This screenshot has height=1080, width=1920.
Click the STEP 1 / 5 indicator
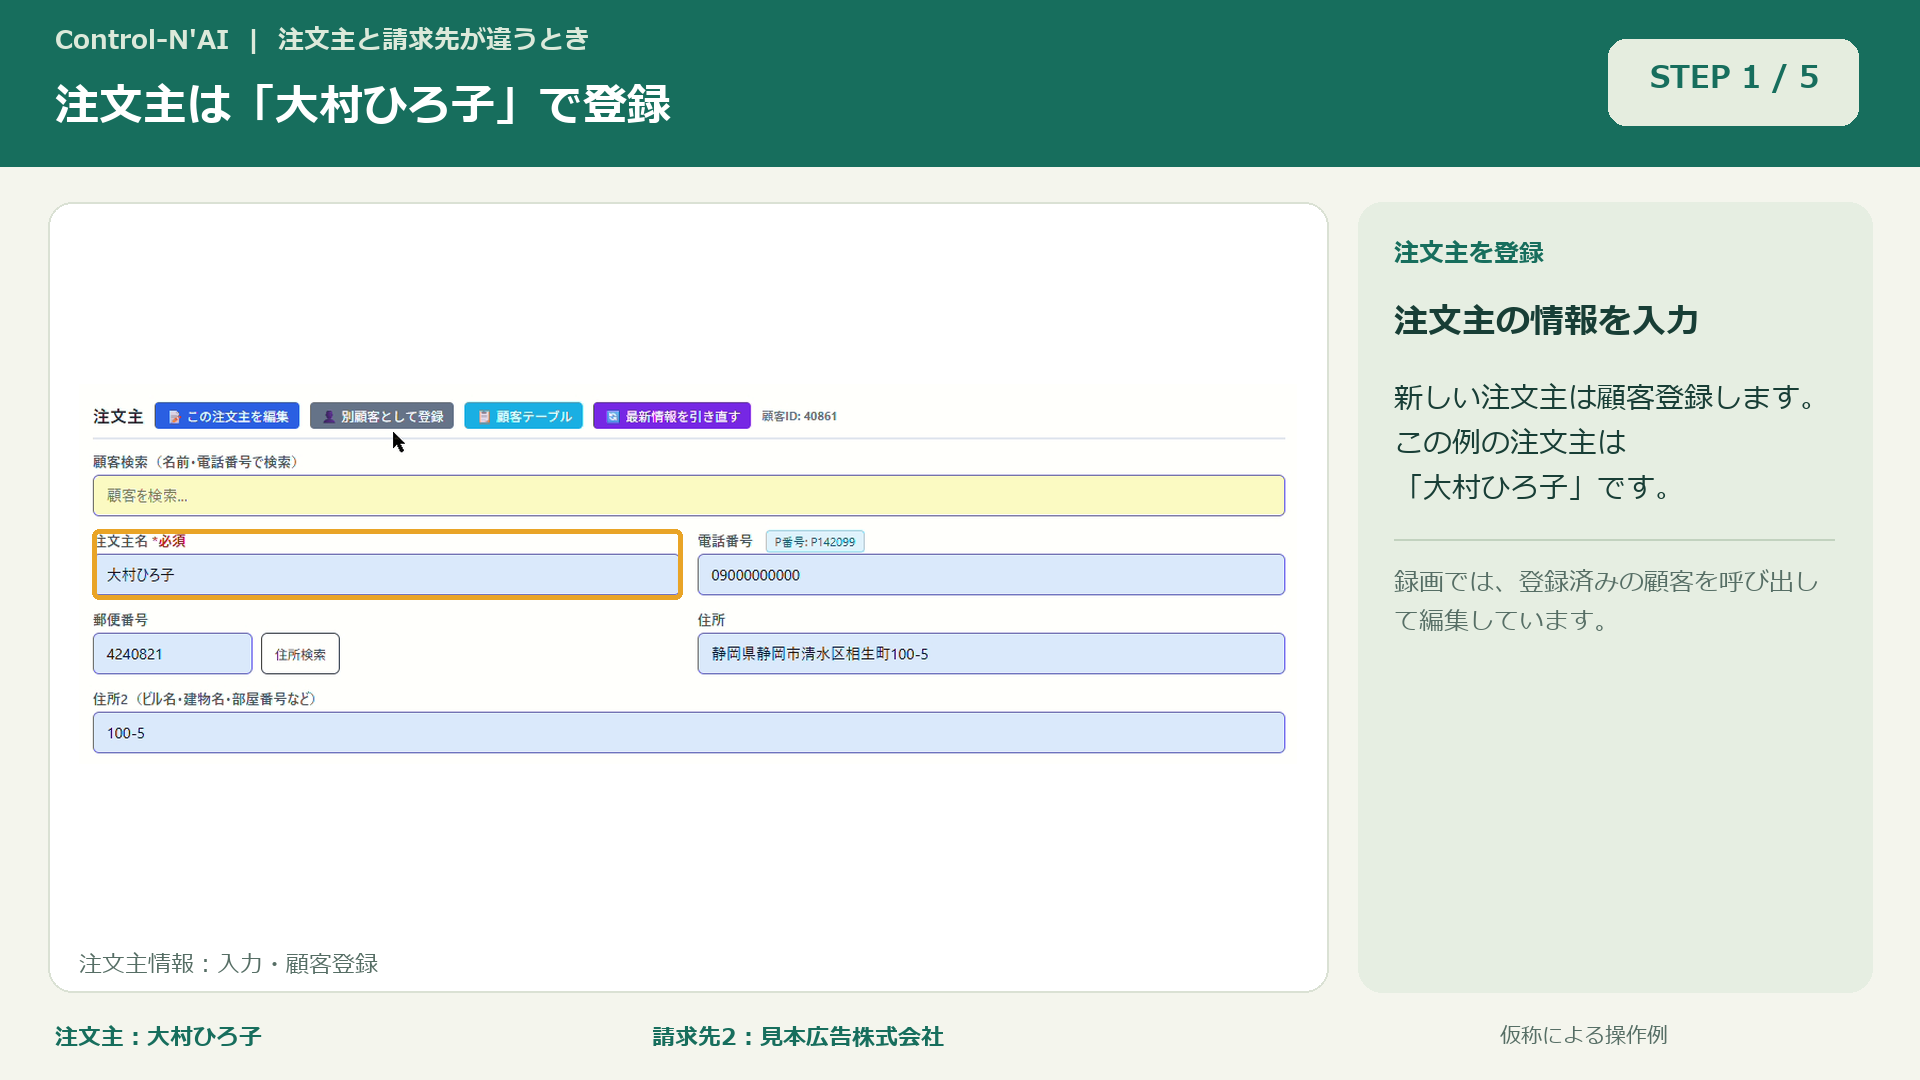click(1733, 82)
